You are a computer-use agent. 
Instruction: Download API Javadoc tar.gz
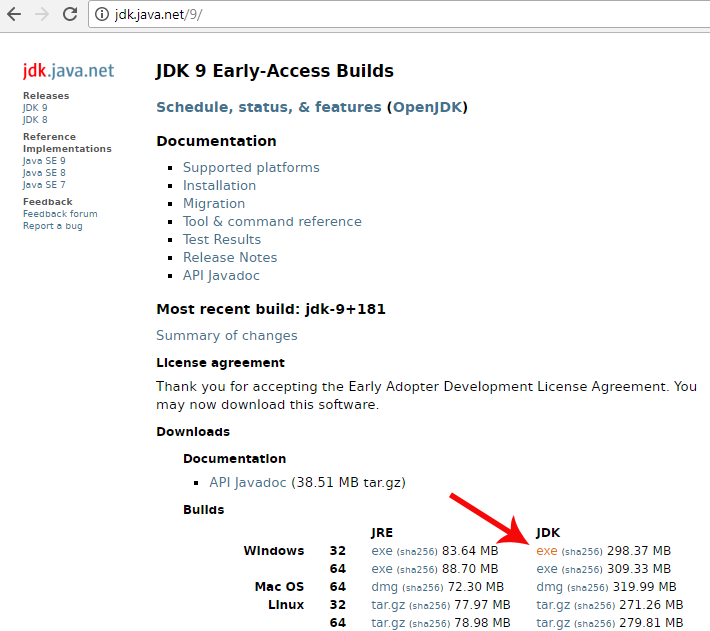[x=248, y=483]
